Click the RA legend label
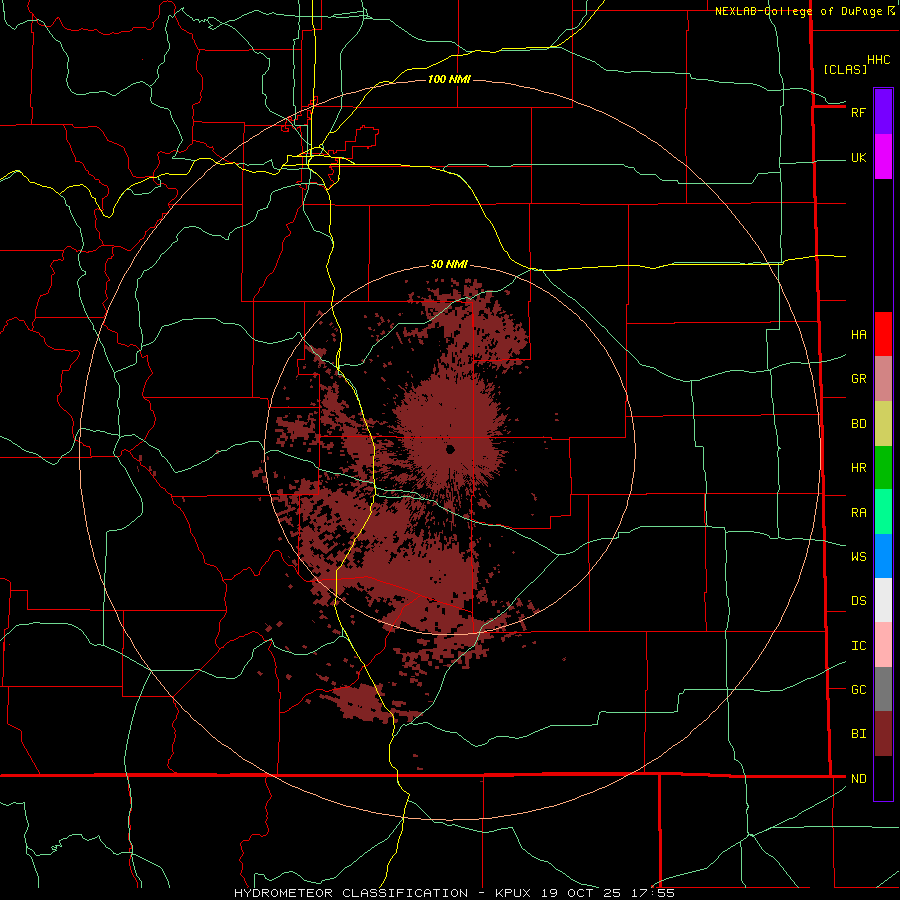Image resolution: width=900 pixels, height=900 pixels. [x=858, y=513]
